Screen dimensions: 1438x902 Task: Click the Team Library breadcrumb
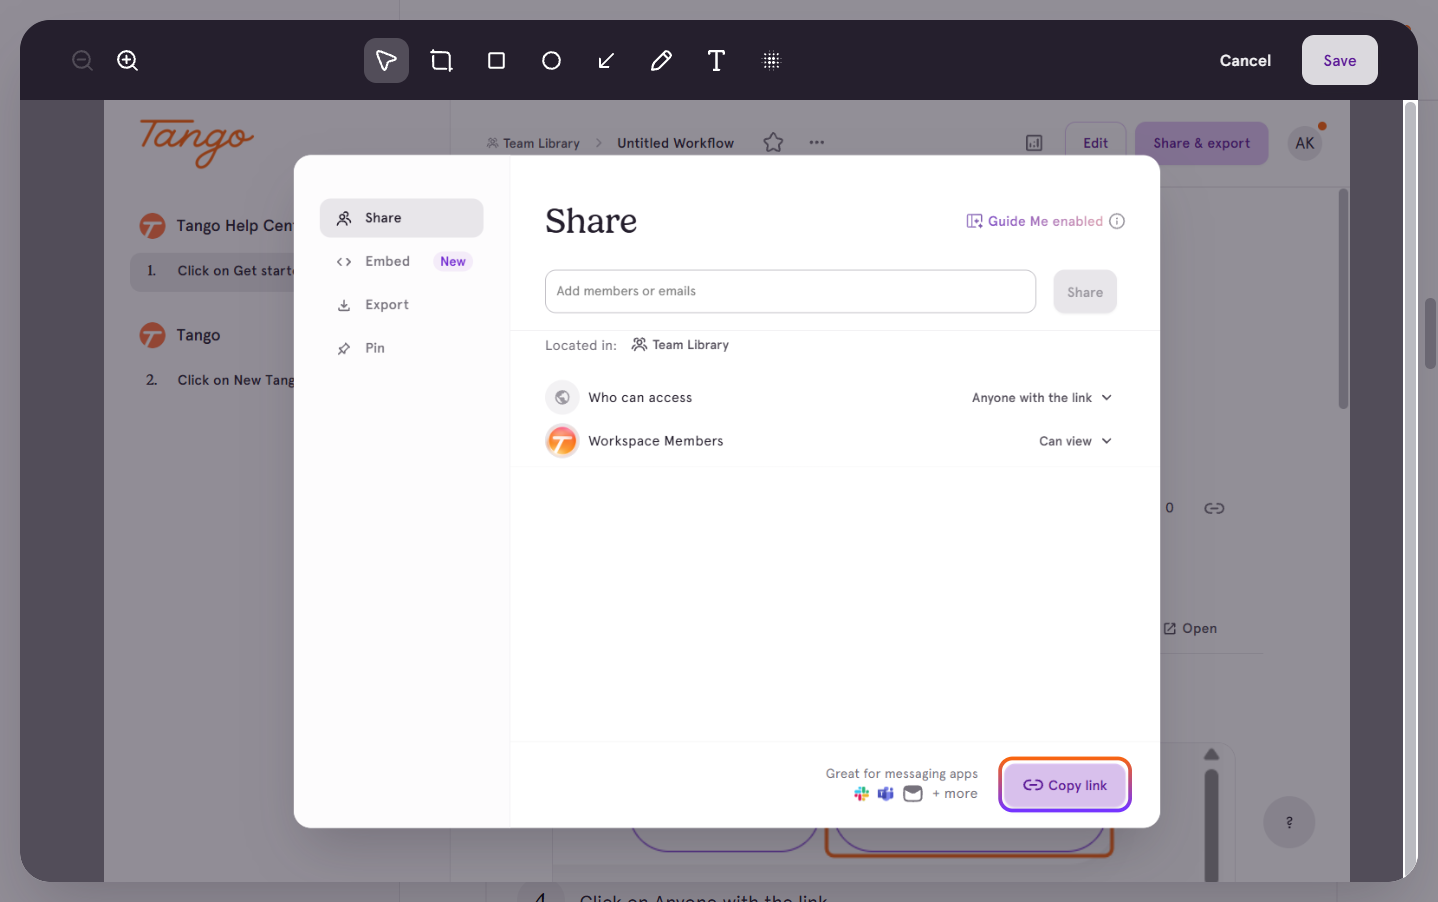click(x=533, y=143)
